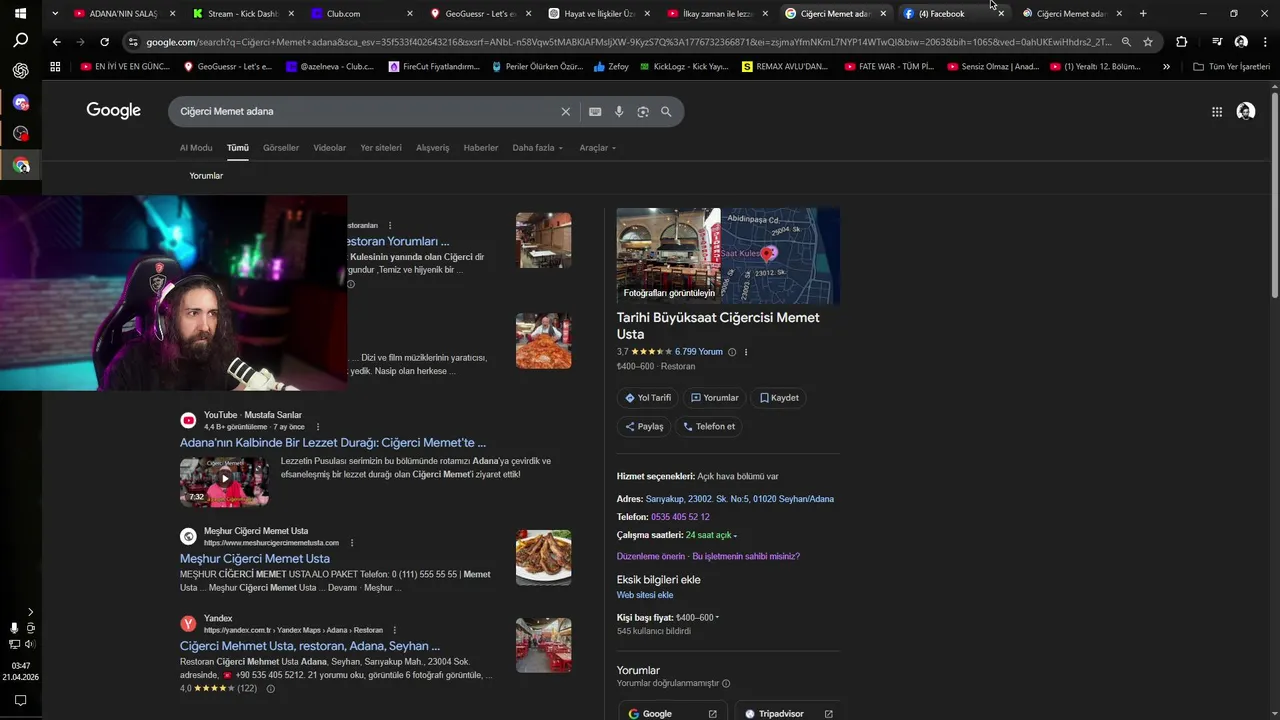The image size is (1280, 720).
Task: Switch to the Görseller tab
Action: pos(281,148)
